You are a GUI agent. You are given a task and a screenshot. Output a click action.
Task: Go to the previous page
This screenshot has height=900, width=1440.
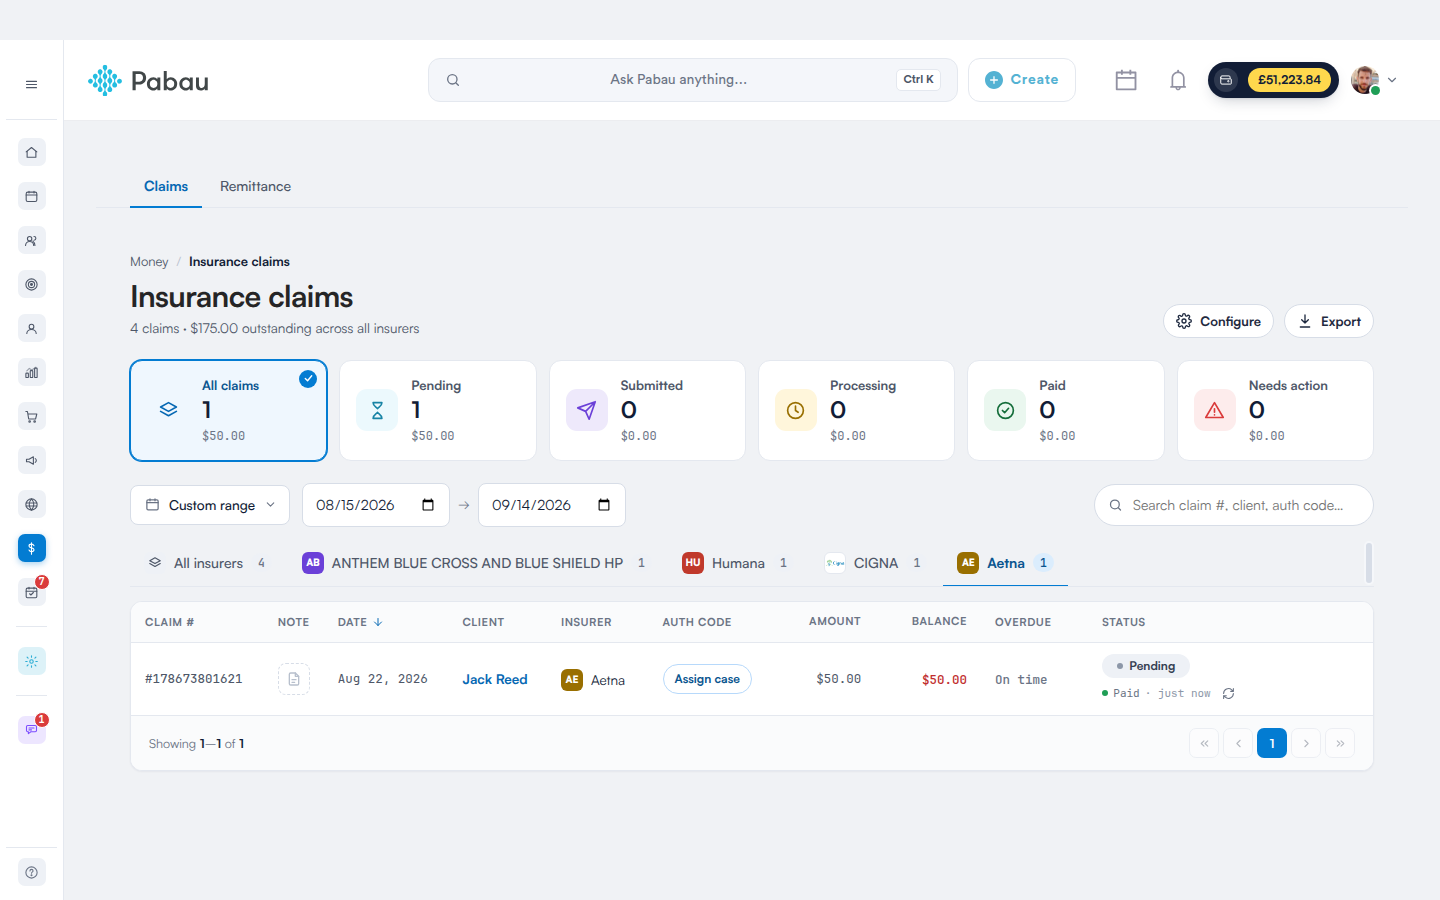1238,743
